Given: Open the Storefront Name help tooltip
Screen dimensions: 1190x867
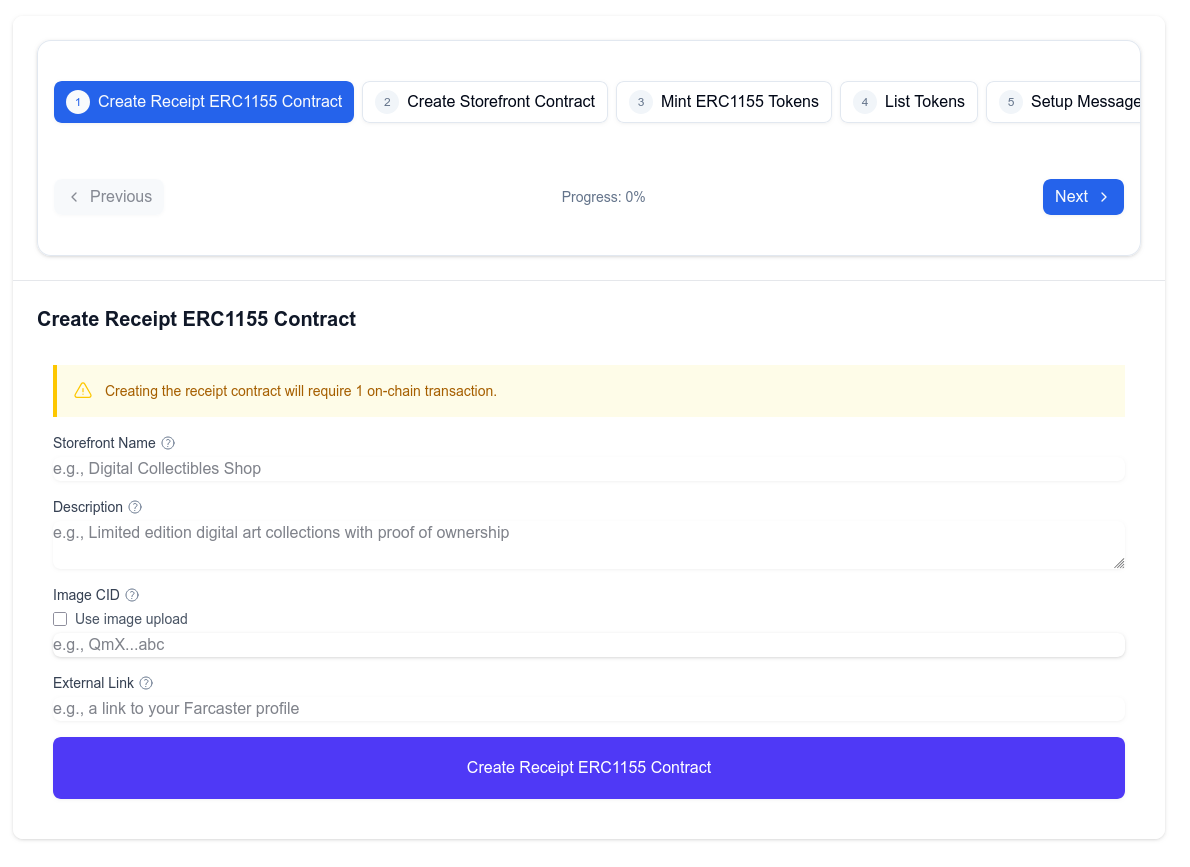Looking at the screenshot, I should [x=167, y=442].
